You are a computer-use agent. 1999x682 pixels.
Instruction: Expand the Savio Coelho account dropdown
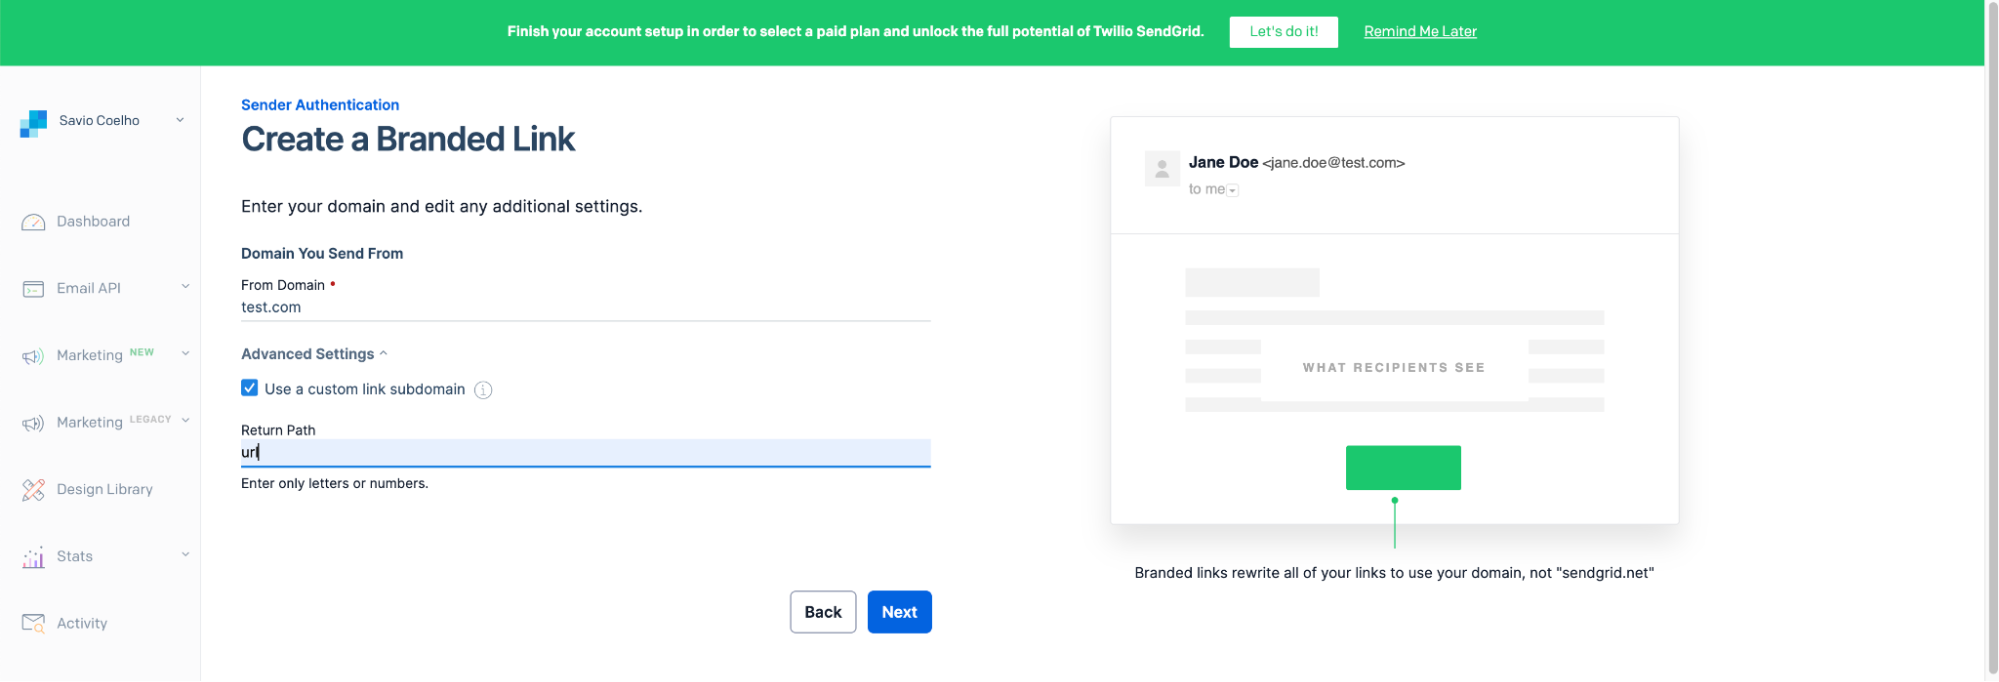pyautogui.click(x=180, y=120)
